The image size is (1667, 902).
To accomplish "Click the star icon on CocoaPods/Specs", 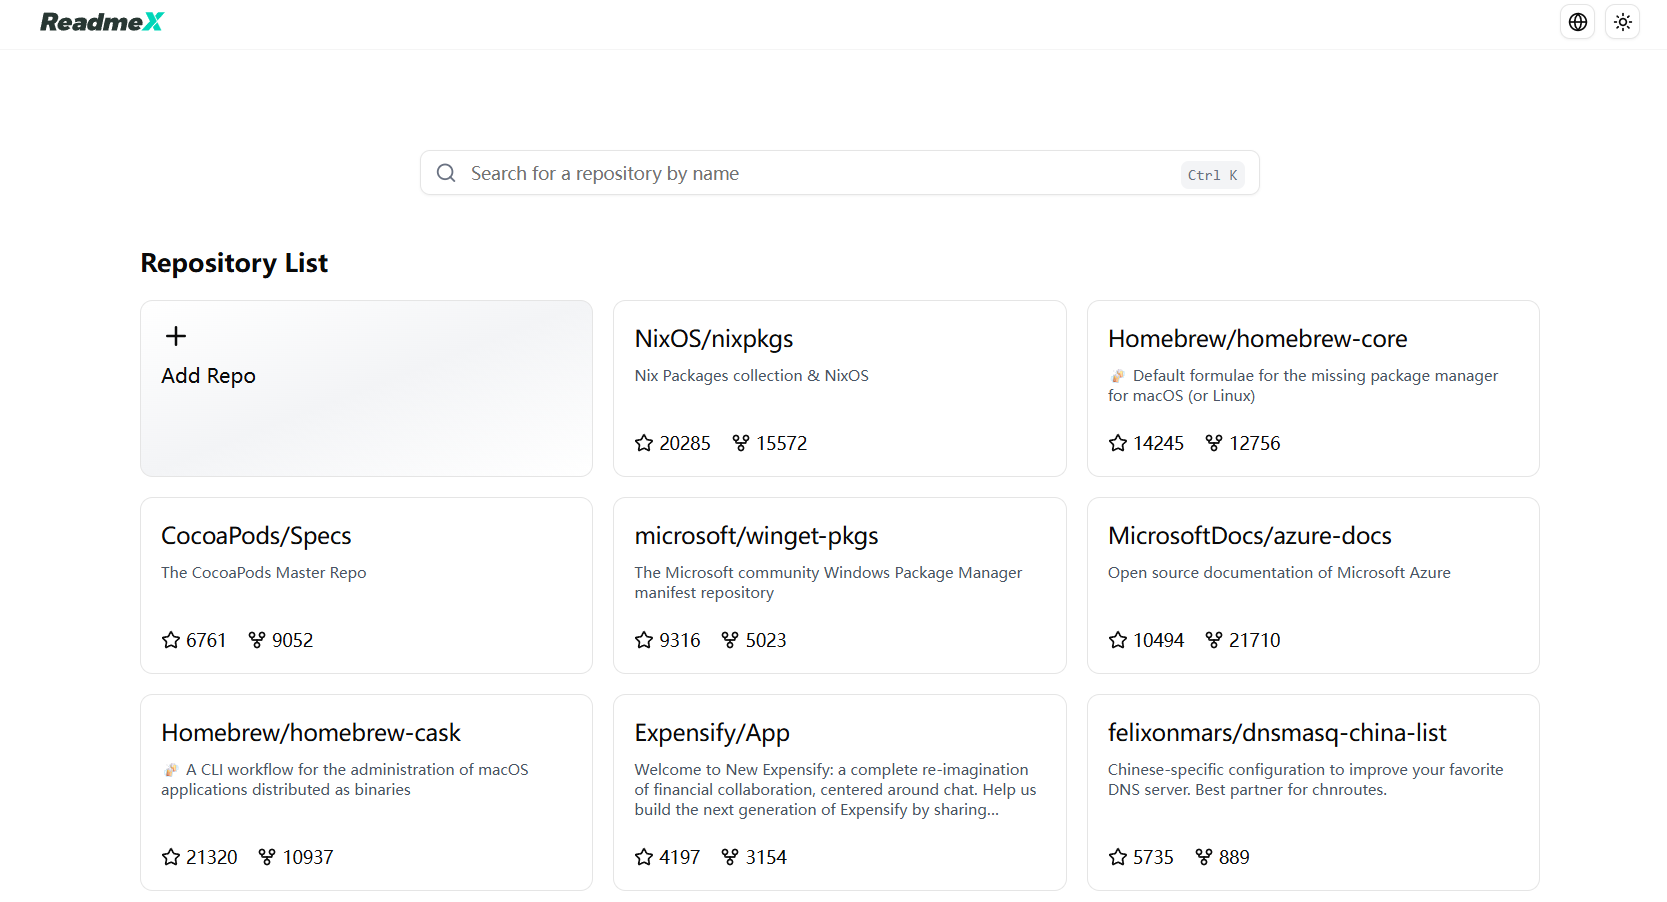I will [171, 640].
